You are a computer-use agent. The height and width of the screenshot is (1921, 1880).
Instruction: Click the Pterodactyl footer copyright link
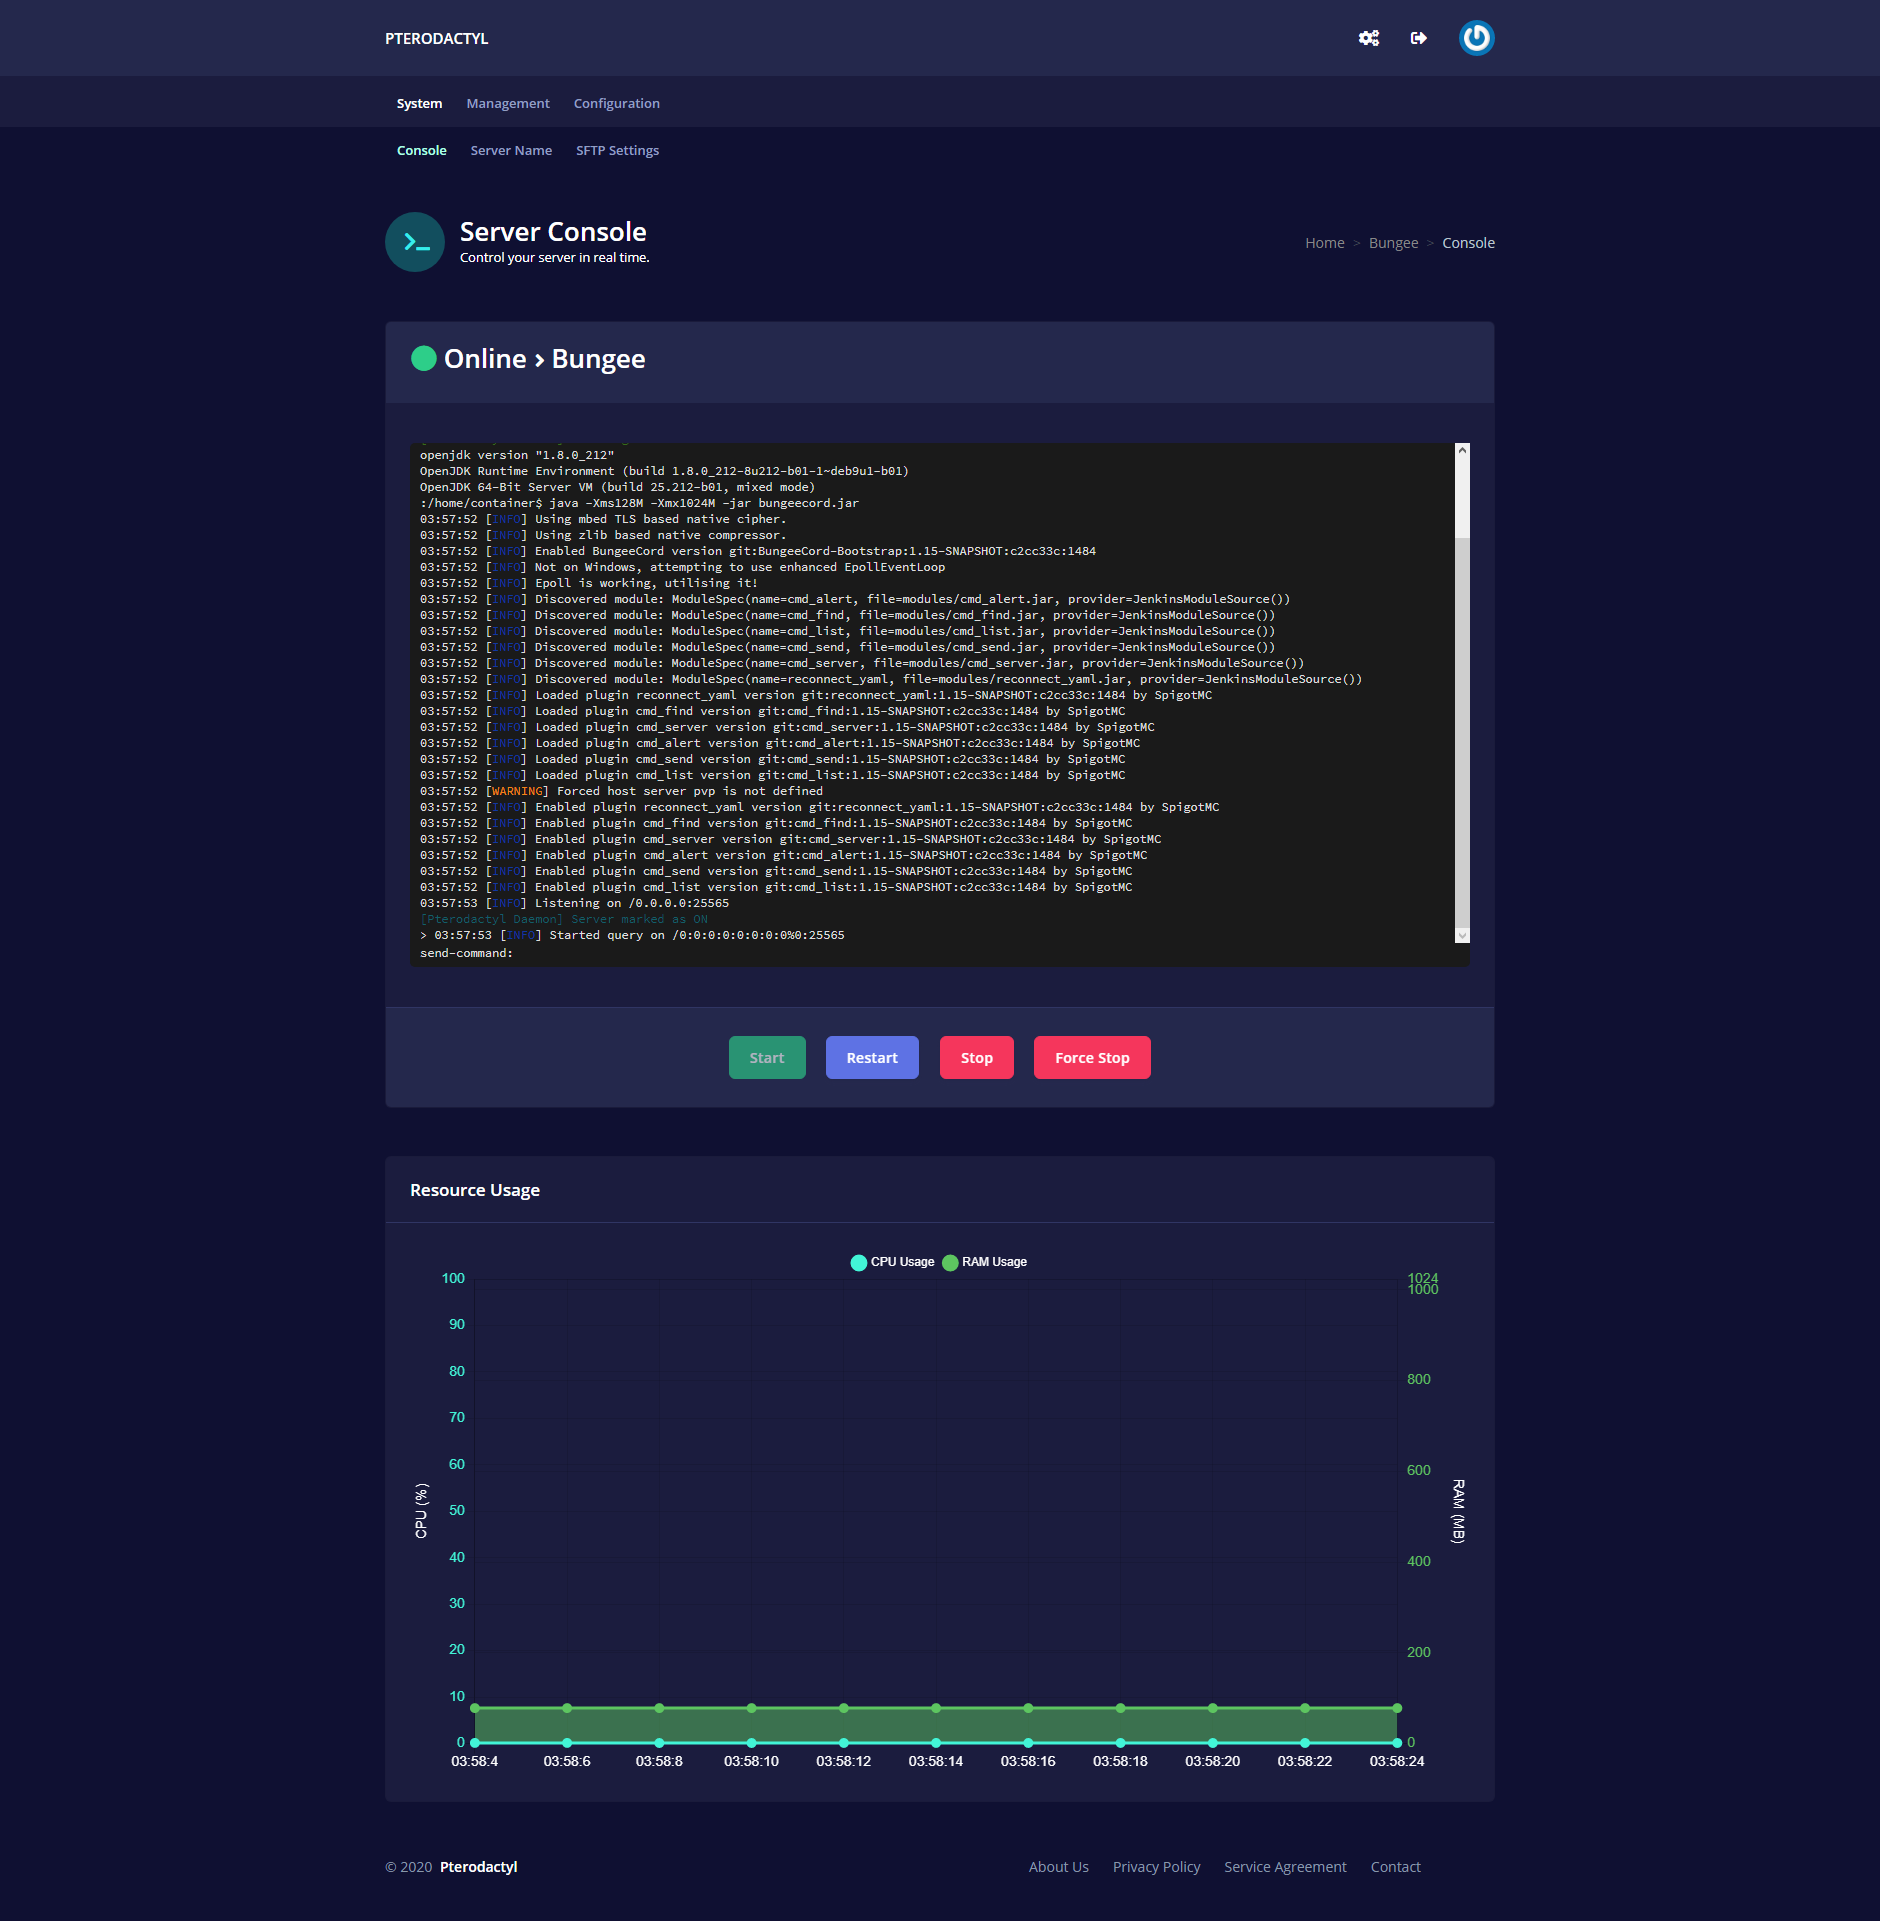tap(478, 1867)
